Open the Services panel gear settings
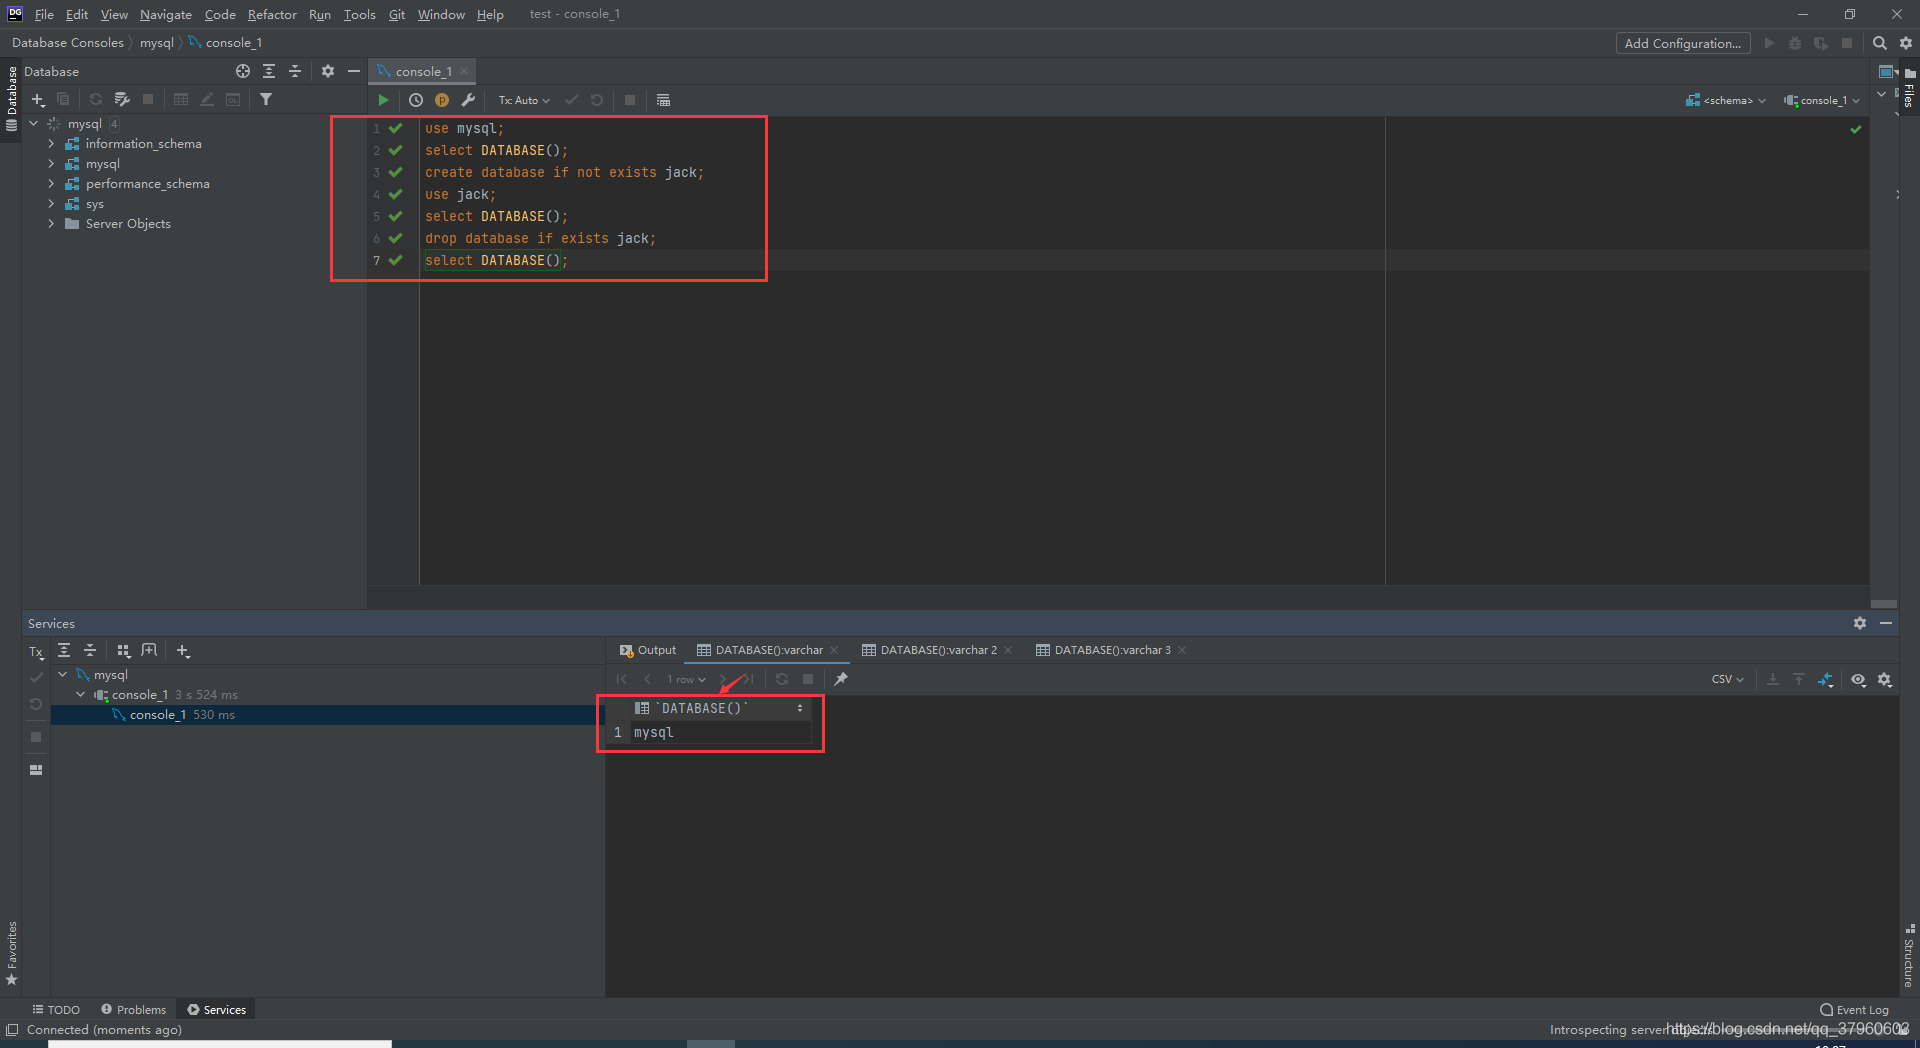The height and width of the screenshot is (1048, 1920). pos(1860,623)
